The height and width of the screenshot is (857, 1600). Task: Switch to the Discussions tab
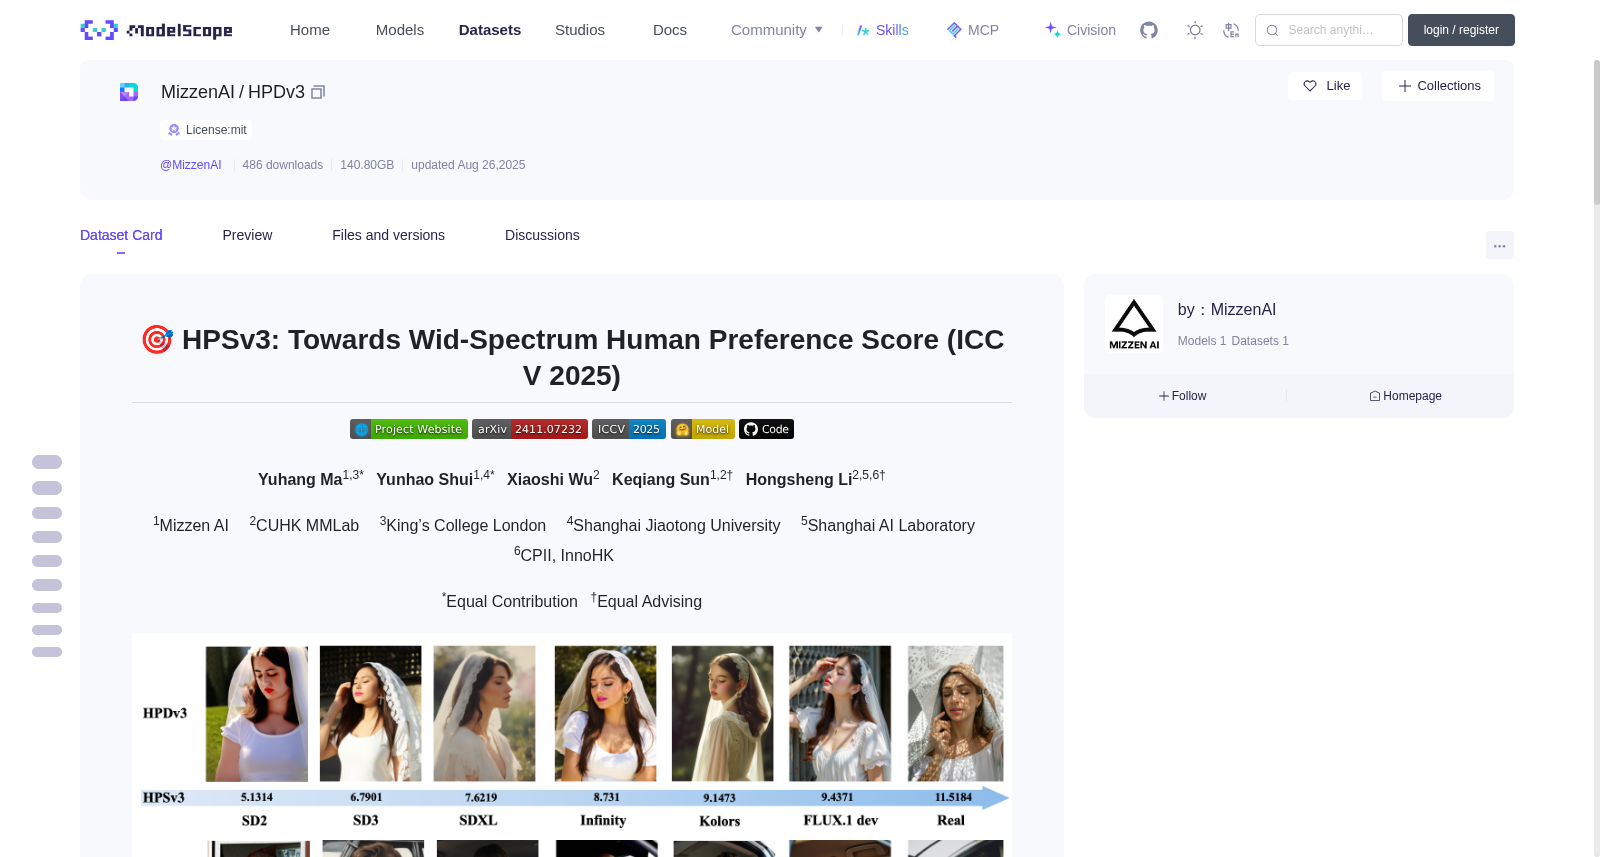[542, 235]
